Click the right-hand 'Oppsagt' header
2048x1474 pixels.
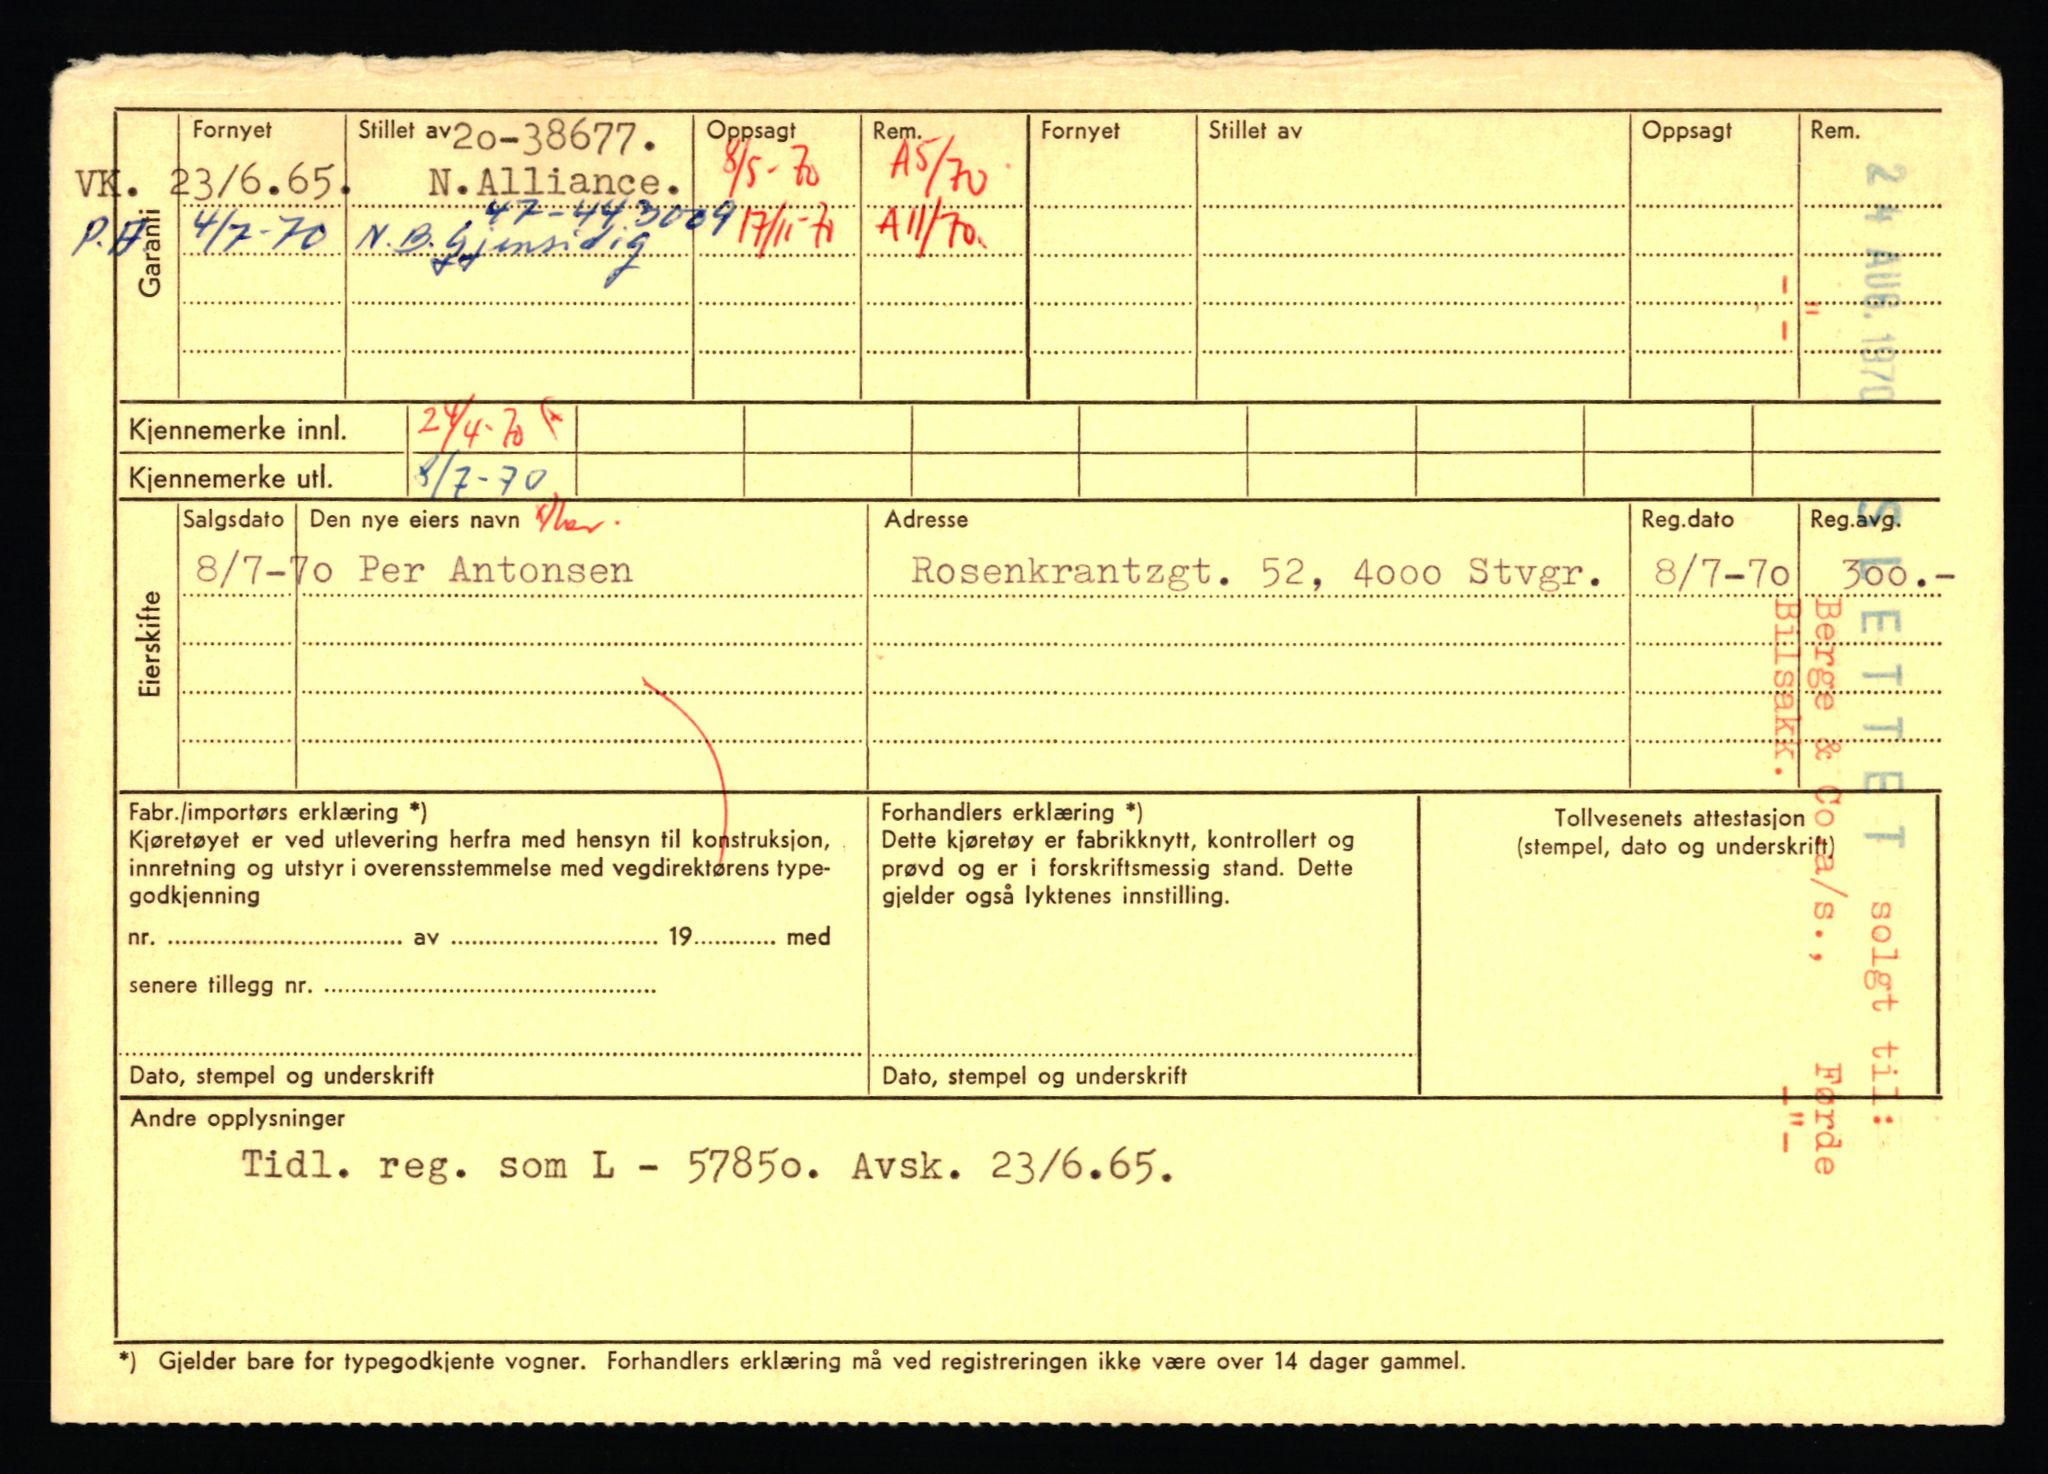(1687, 130)
